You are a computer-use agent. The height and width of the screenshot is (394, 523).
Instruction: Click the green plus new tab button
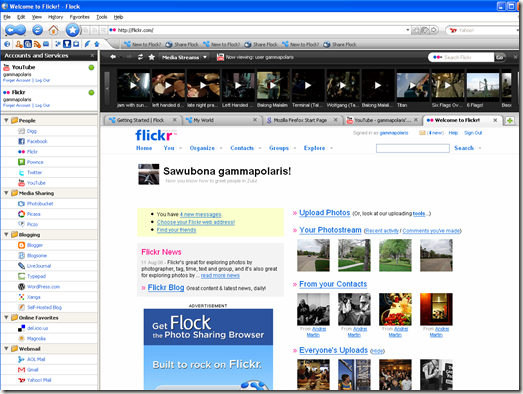pos(510,120)
